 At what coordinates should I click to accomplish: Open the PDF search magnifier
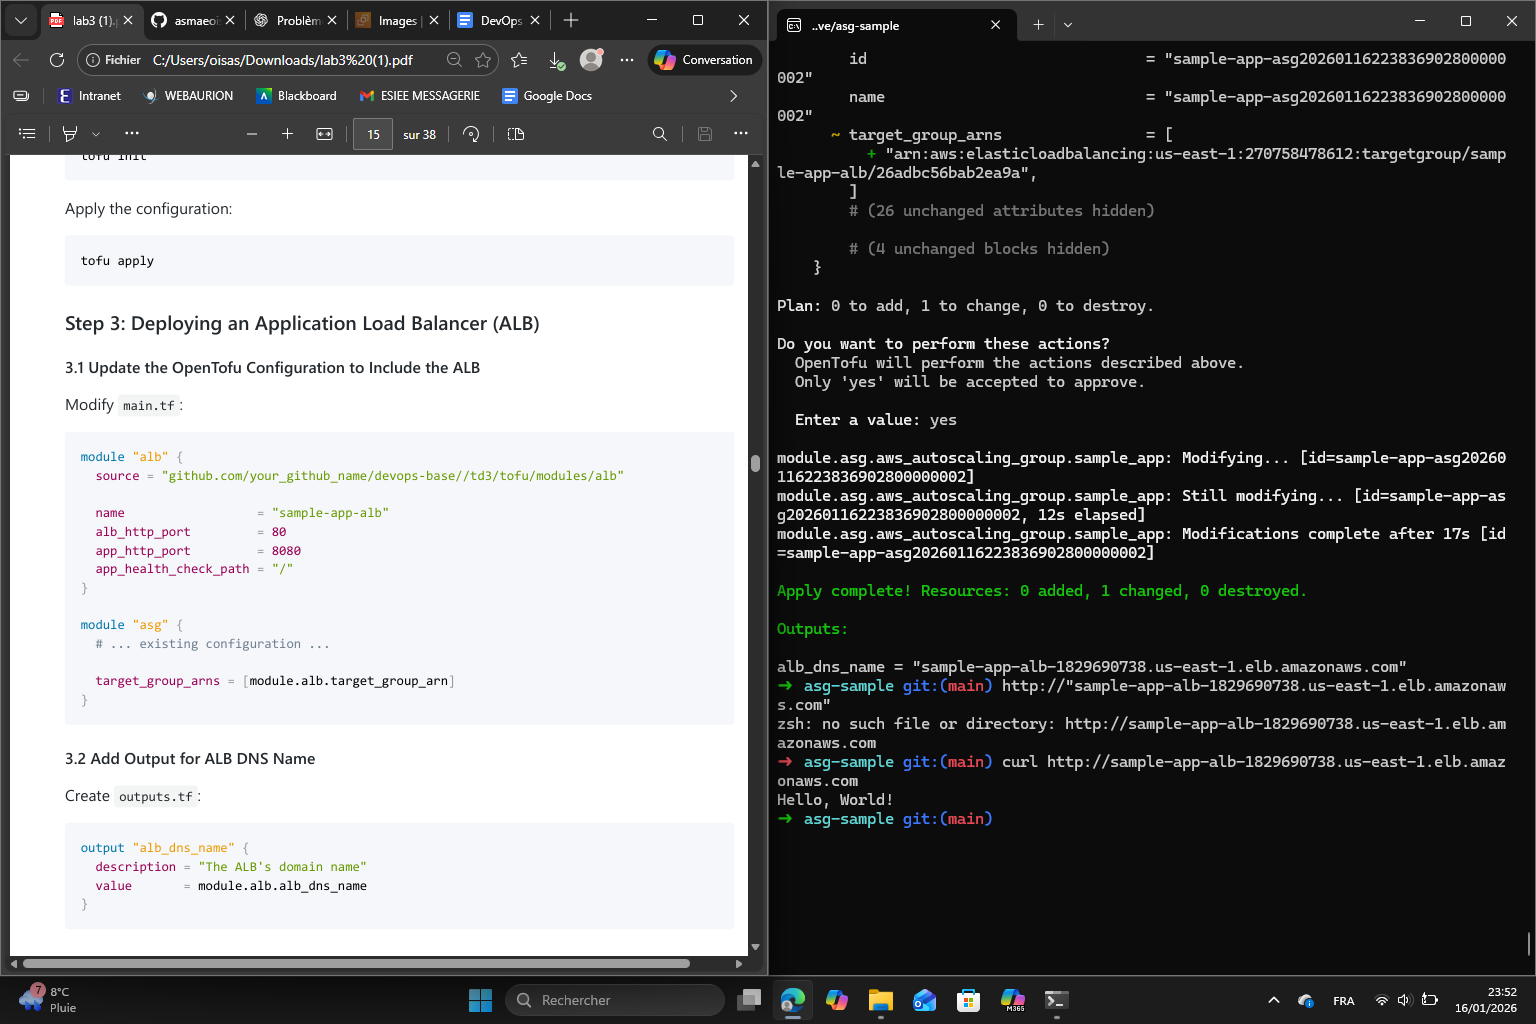tap(659, 134)
